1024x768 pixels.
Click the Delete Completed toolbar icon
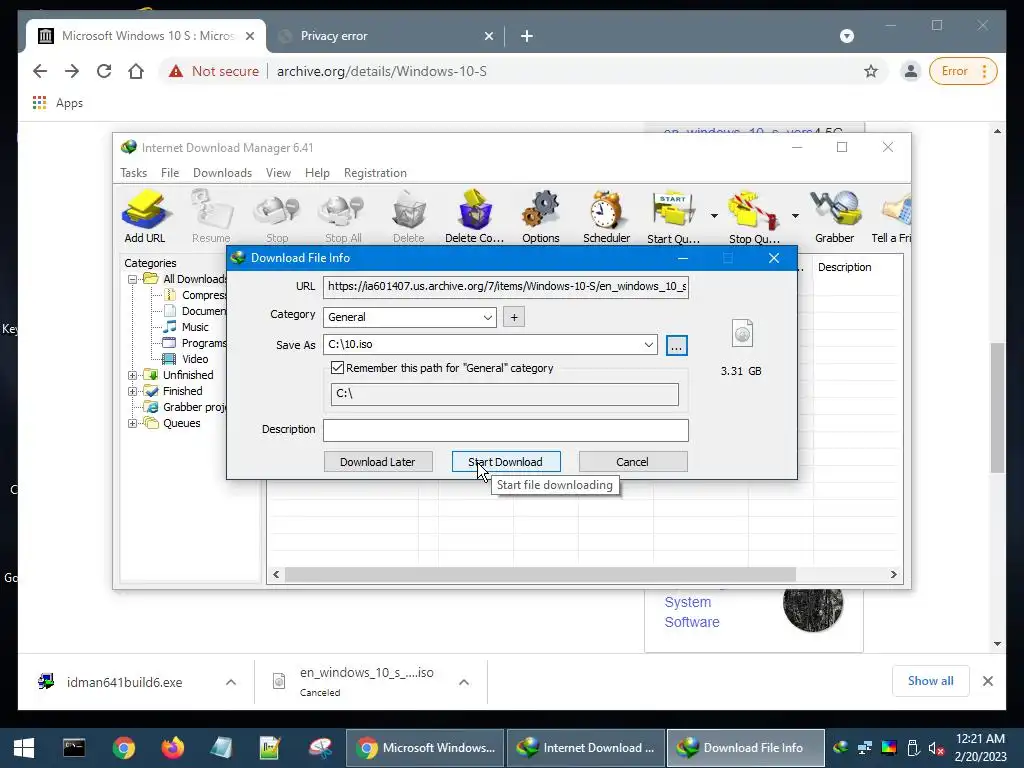[x=475, y=216]
